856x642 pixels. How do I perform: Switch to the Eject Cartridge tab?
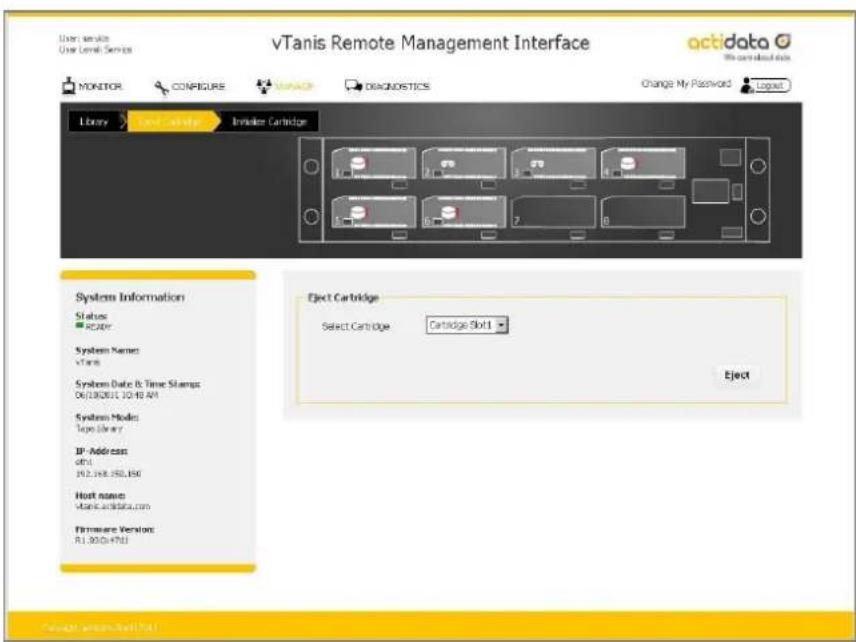coord(170,121)
